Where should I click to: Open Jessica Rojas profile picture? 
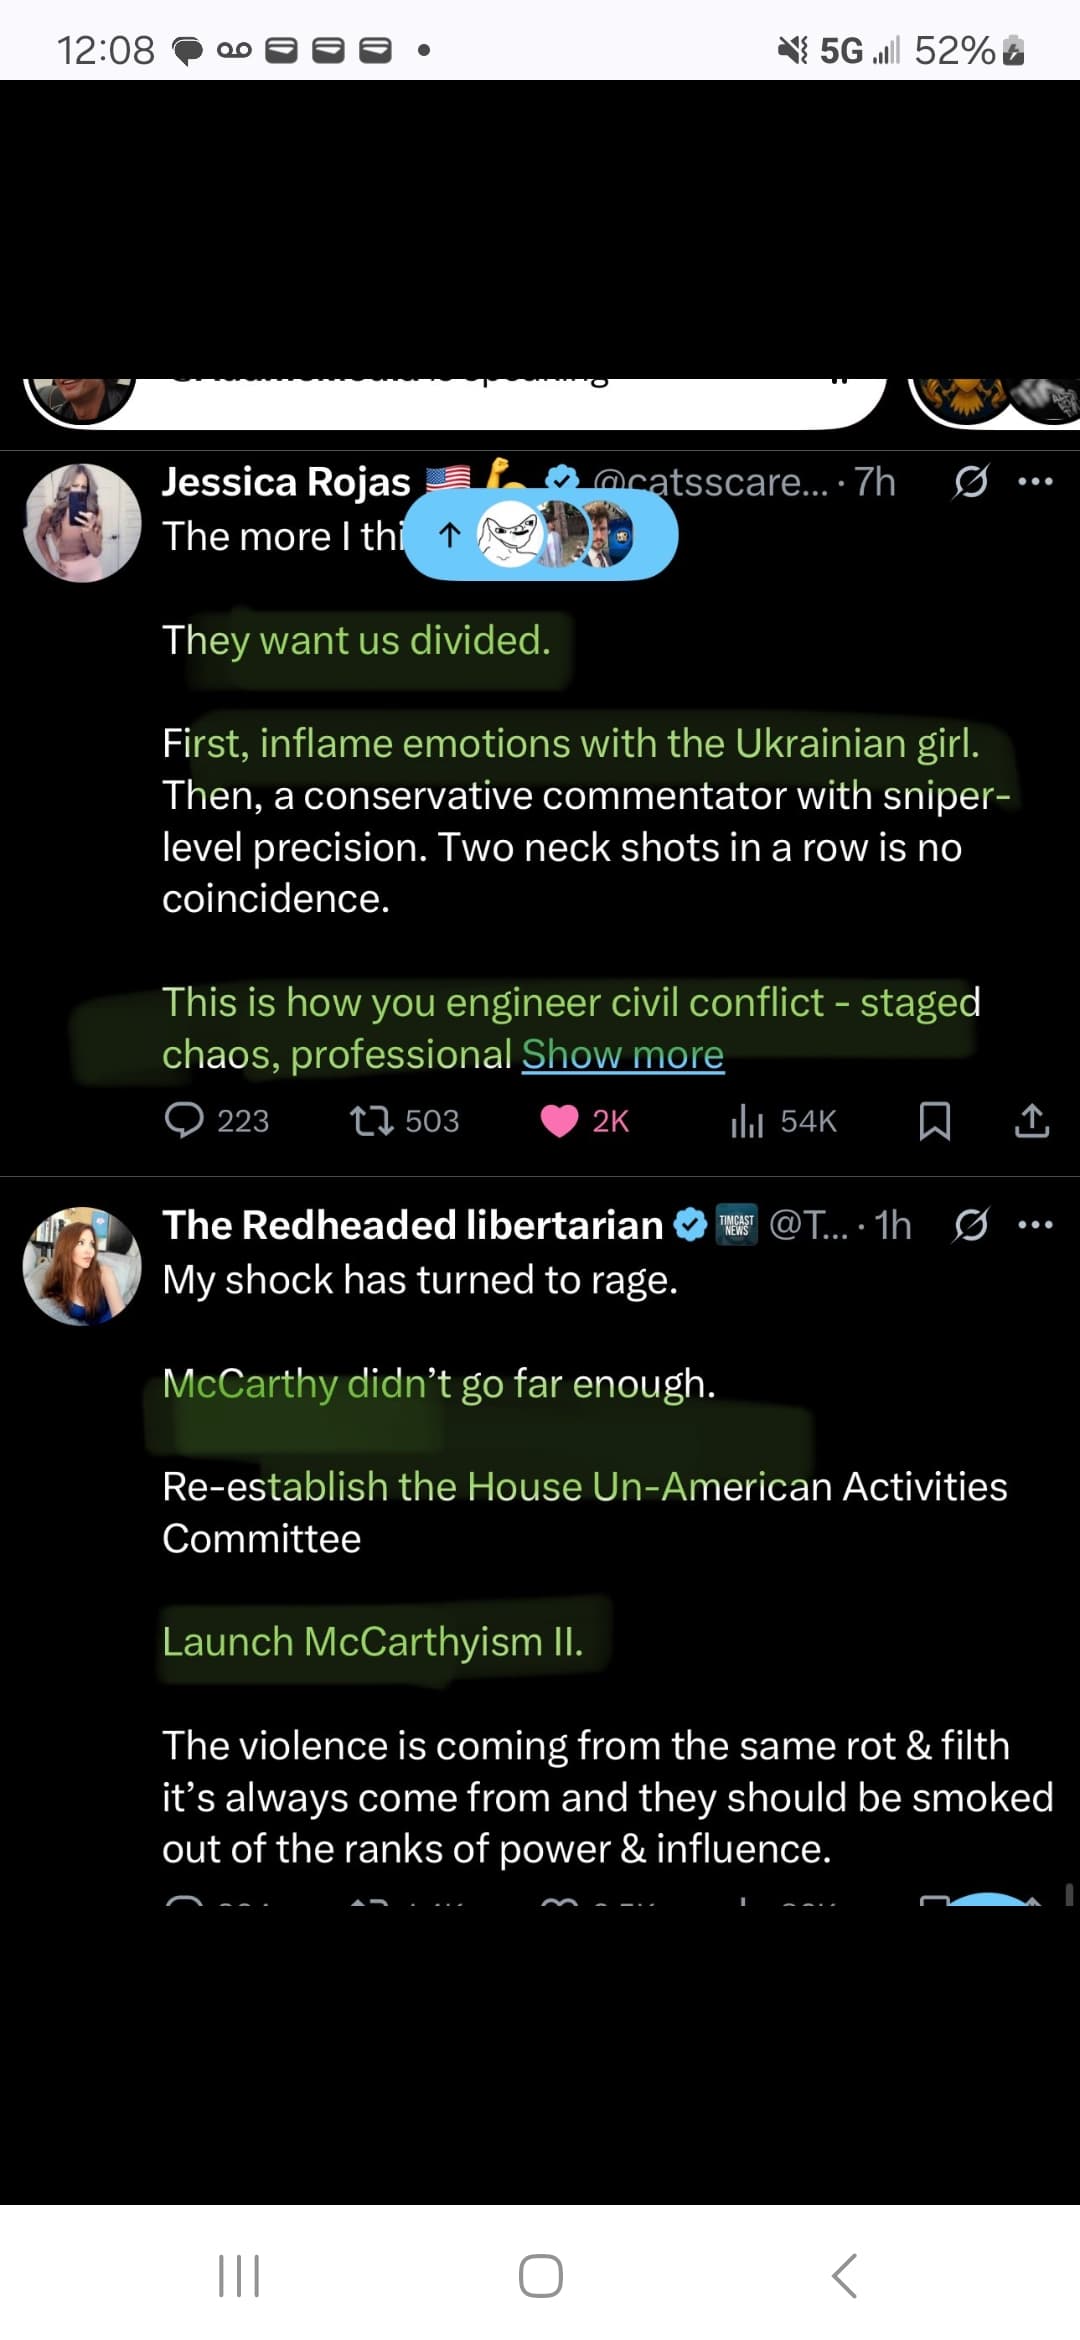point(83,523)
